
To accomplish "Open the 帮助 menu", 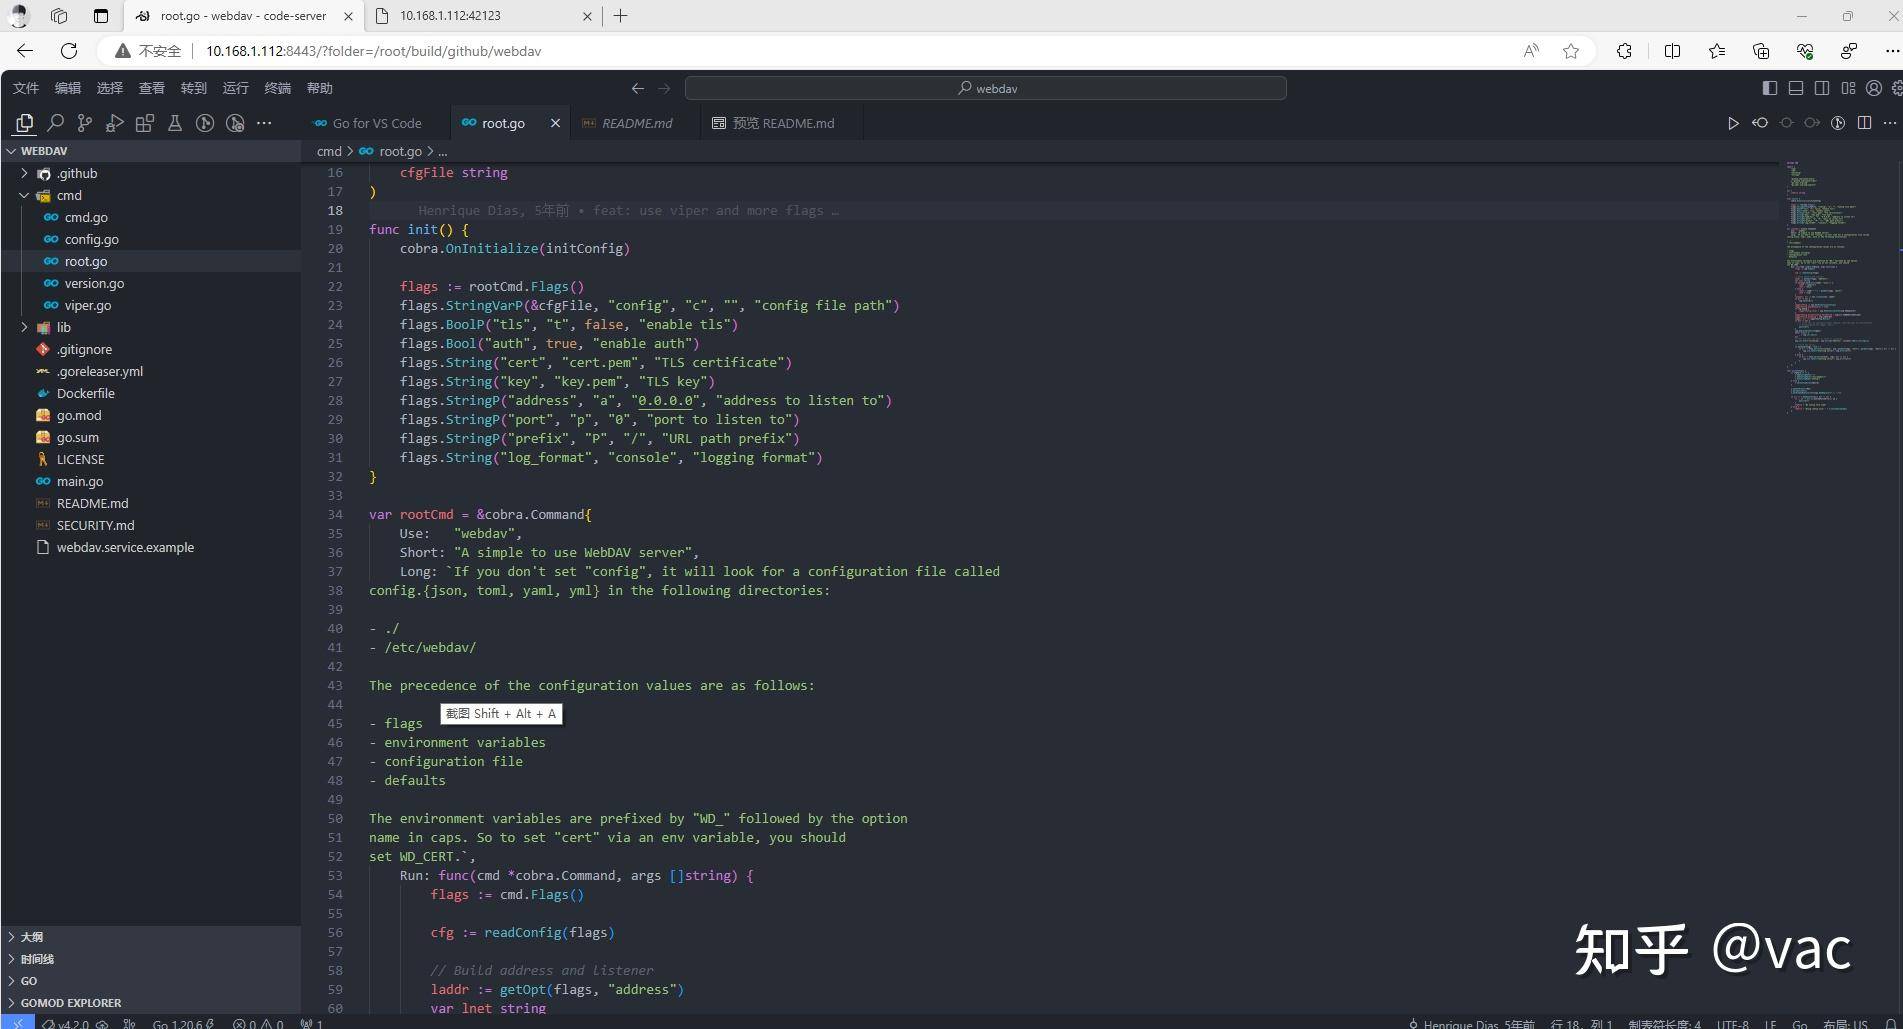I will point(320,88).
